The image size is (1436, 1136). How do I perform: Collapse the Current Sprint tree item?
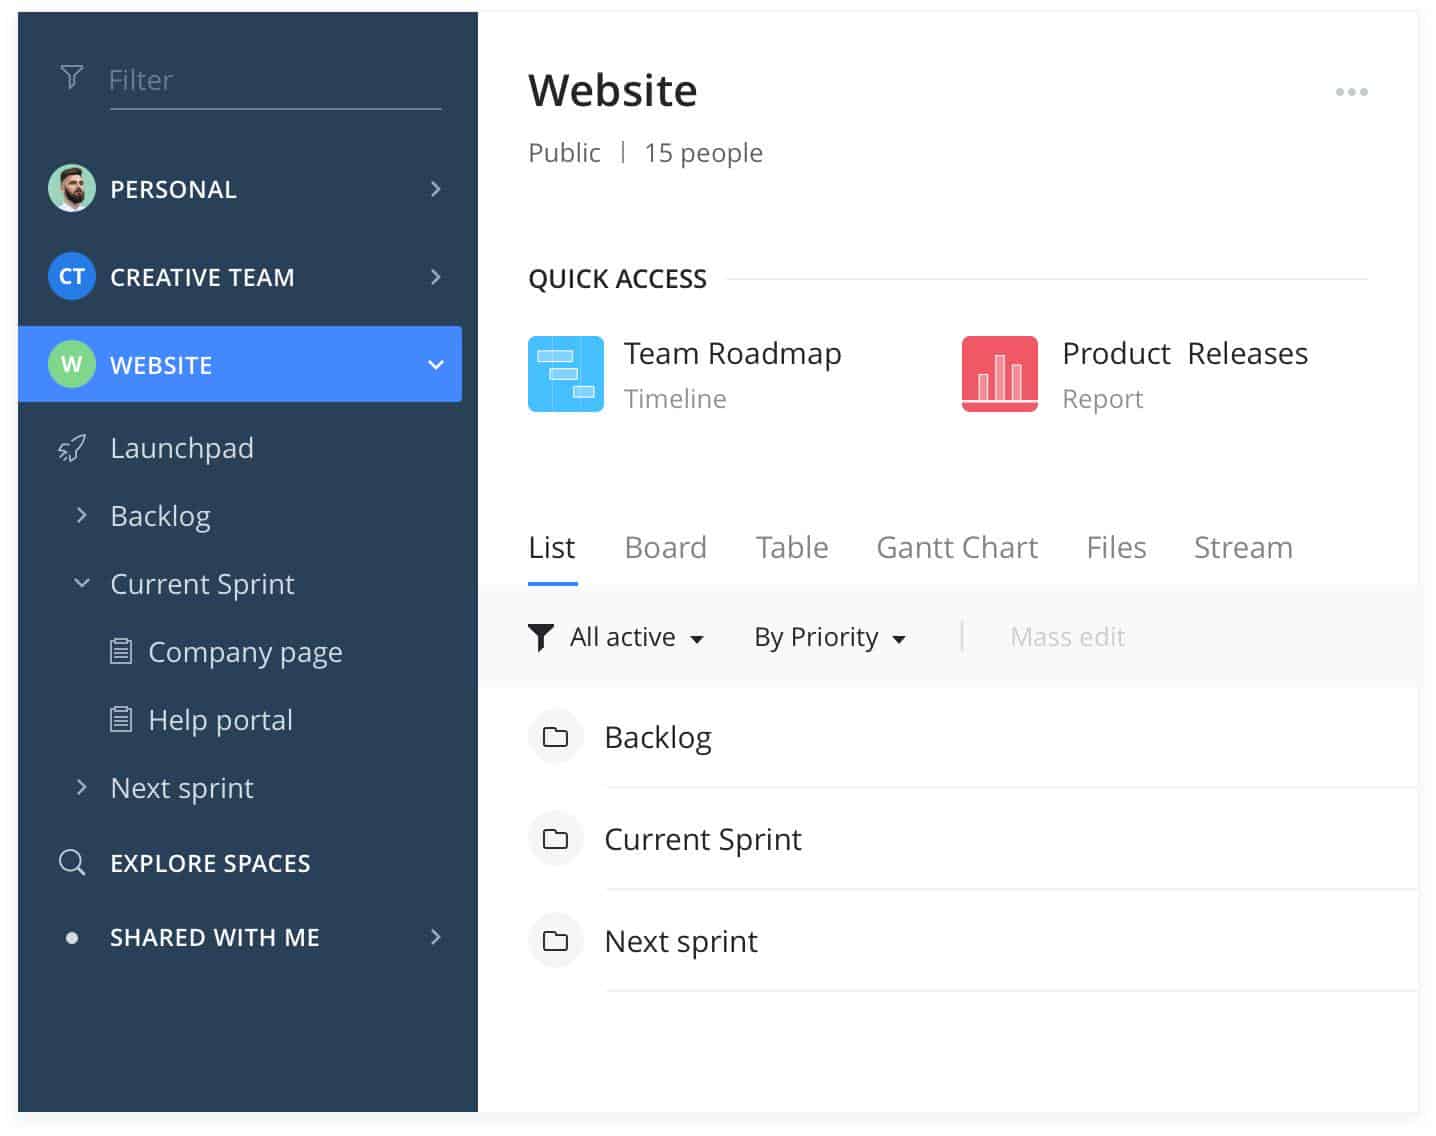point(81,583)
